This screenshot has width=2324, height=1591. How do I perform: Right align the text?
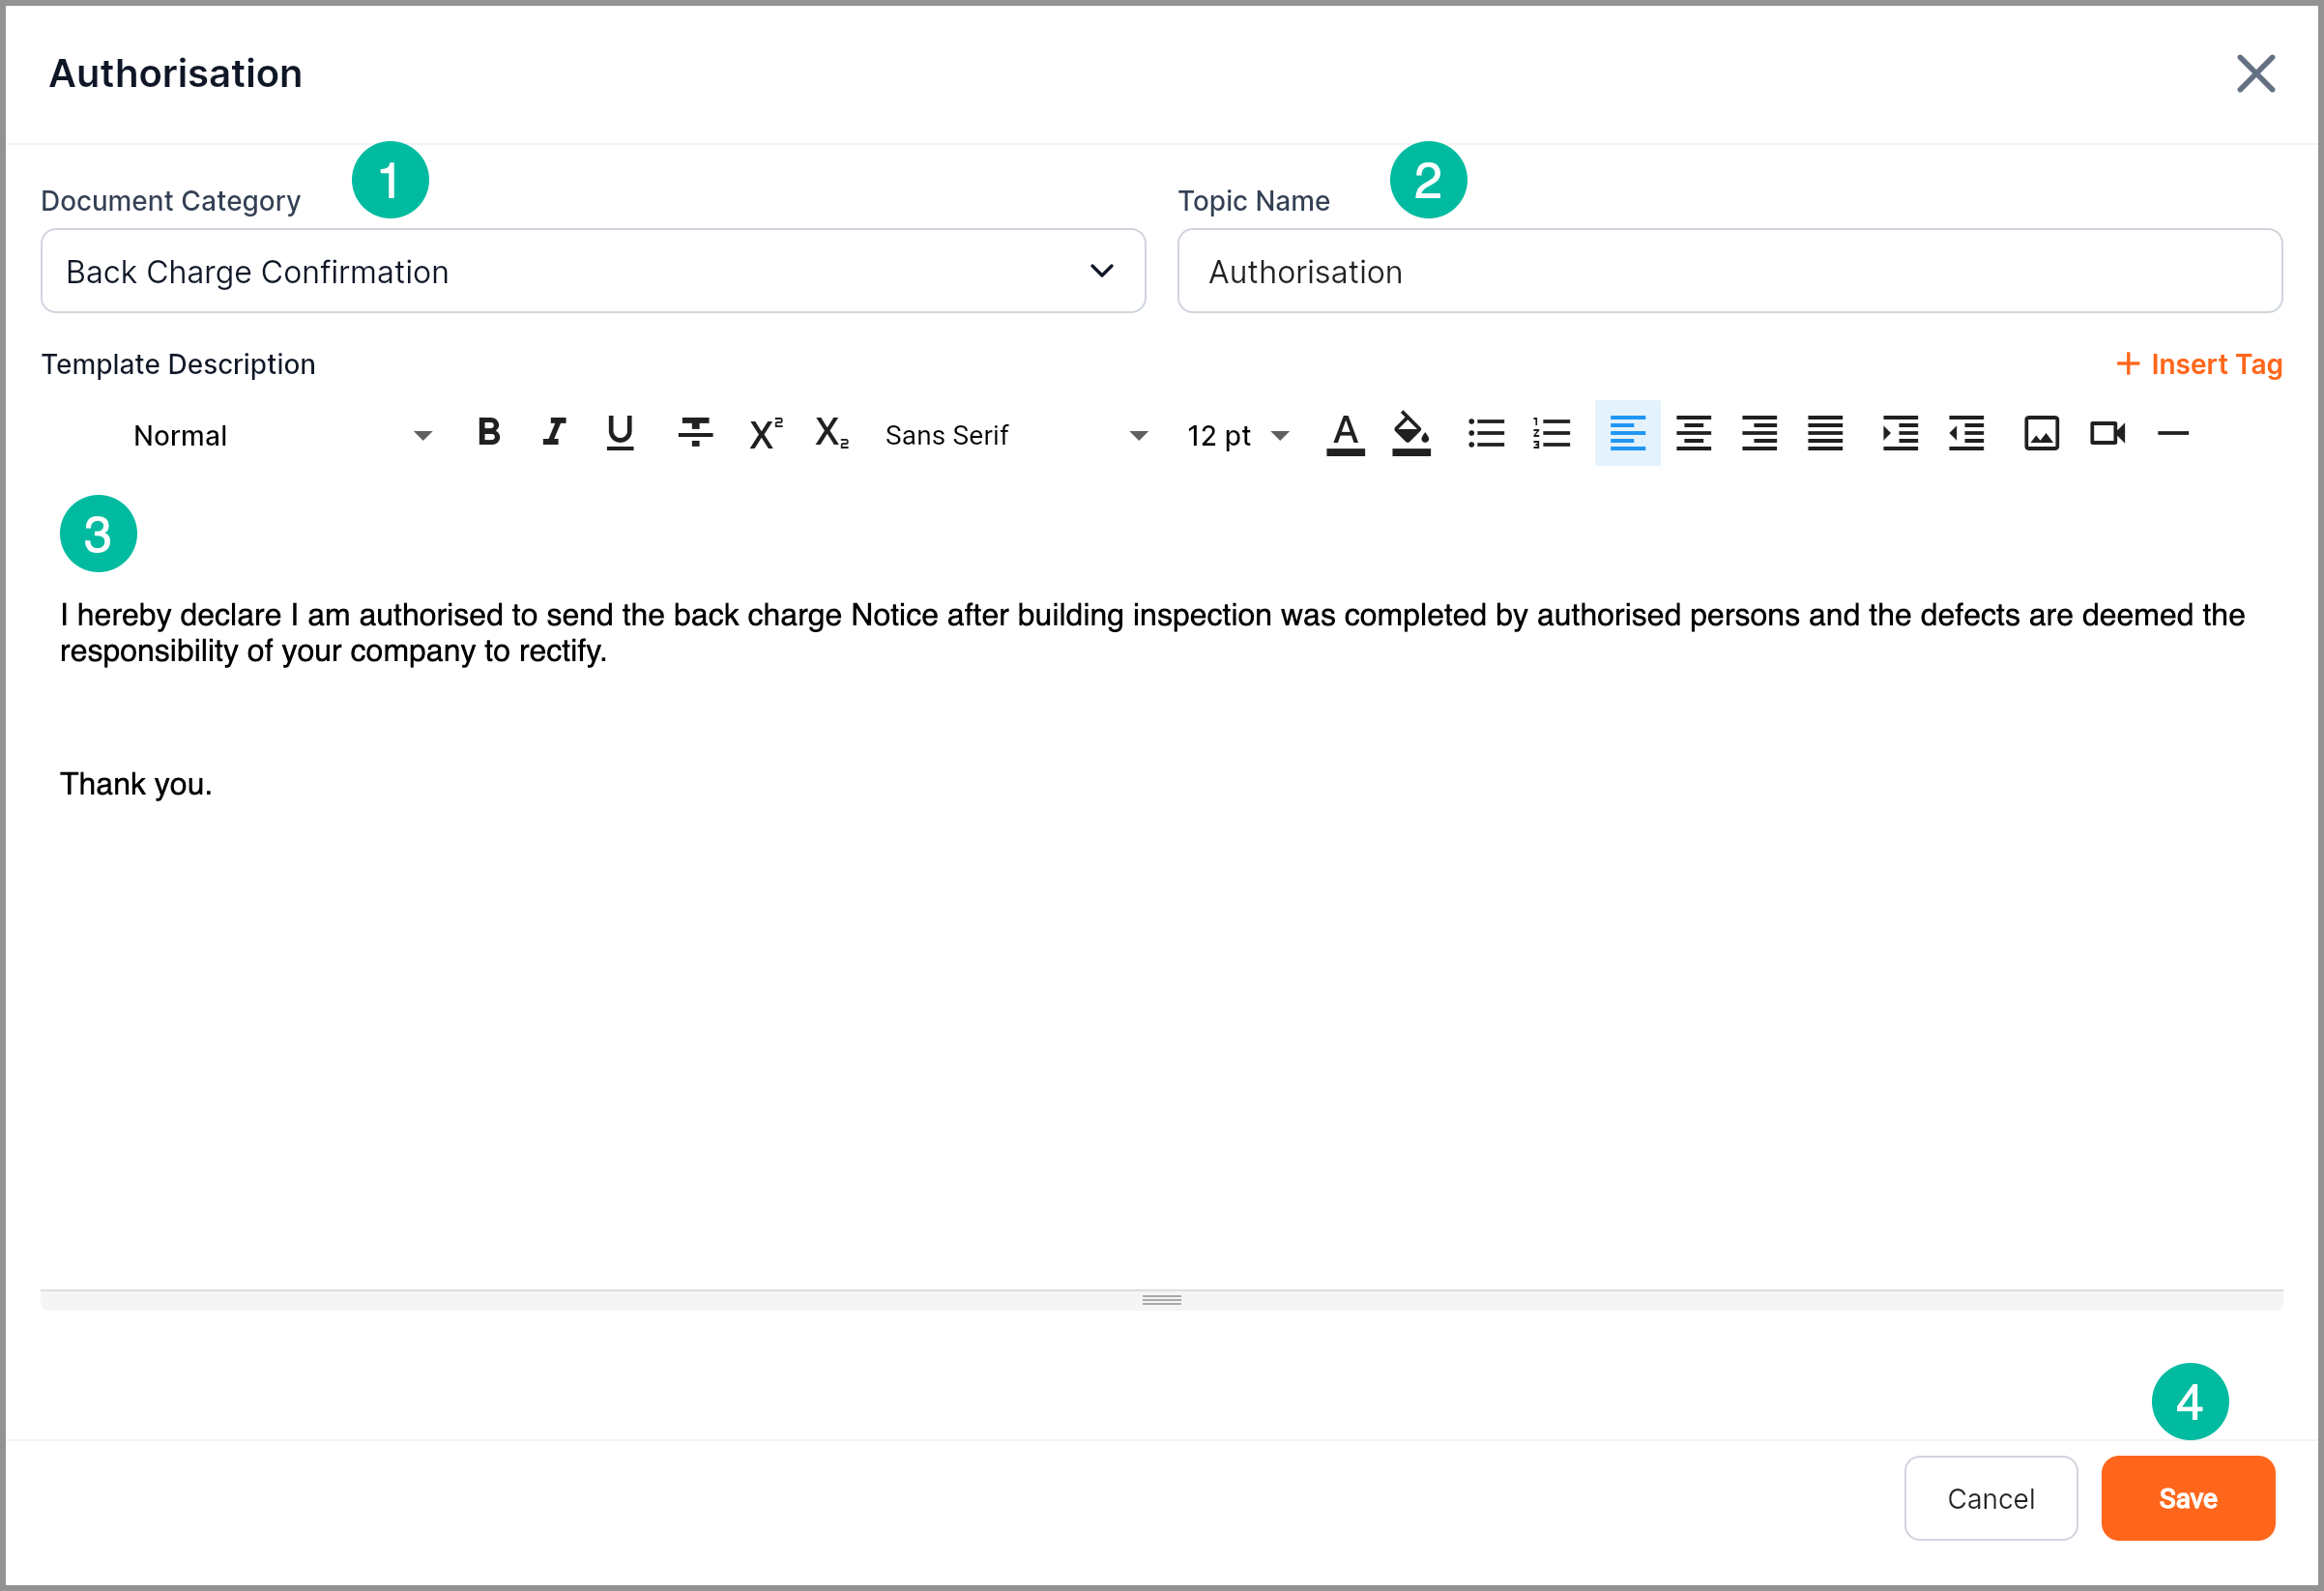coord(1759,434)
